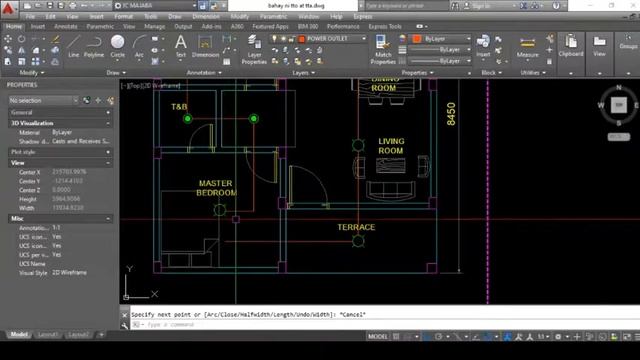Toggle polar tracking in status bar

(x=438, y=337)
